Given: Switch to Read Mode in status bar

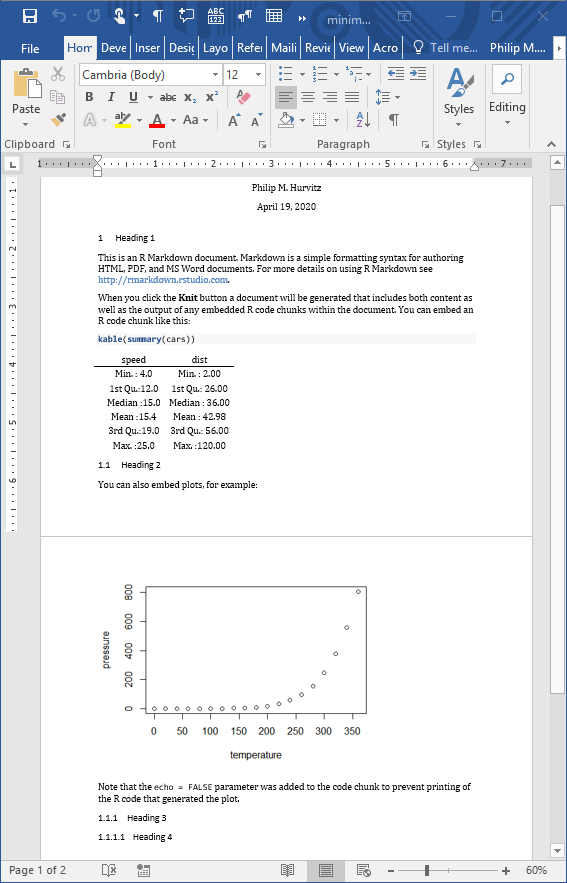Looking at the screenshot, I should pyautogui.click(x=287, y=870).
